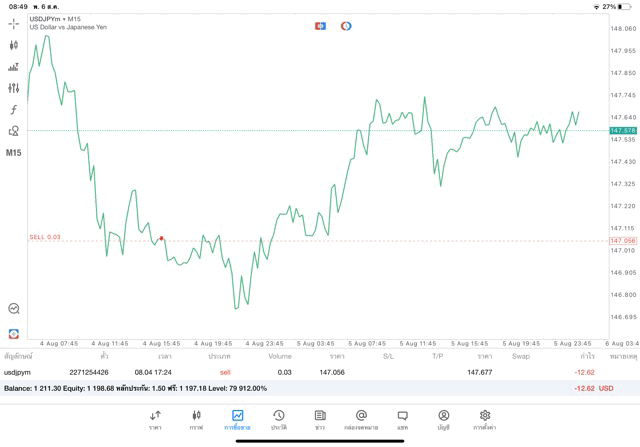Select the usdjpym open sell position row
The width and height of the screenshot is (640, 447).
300,372
